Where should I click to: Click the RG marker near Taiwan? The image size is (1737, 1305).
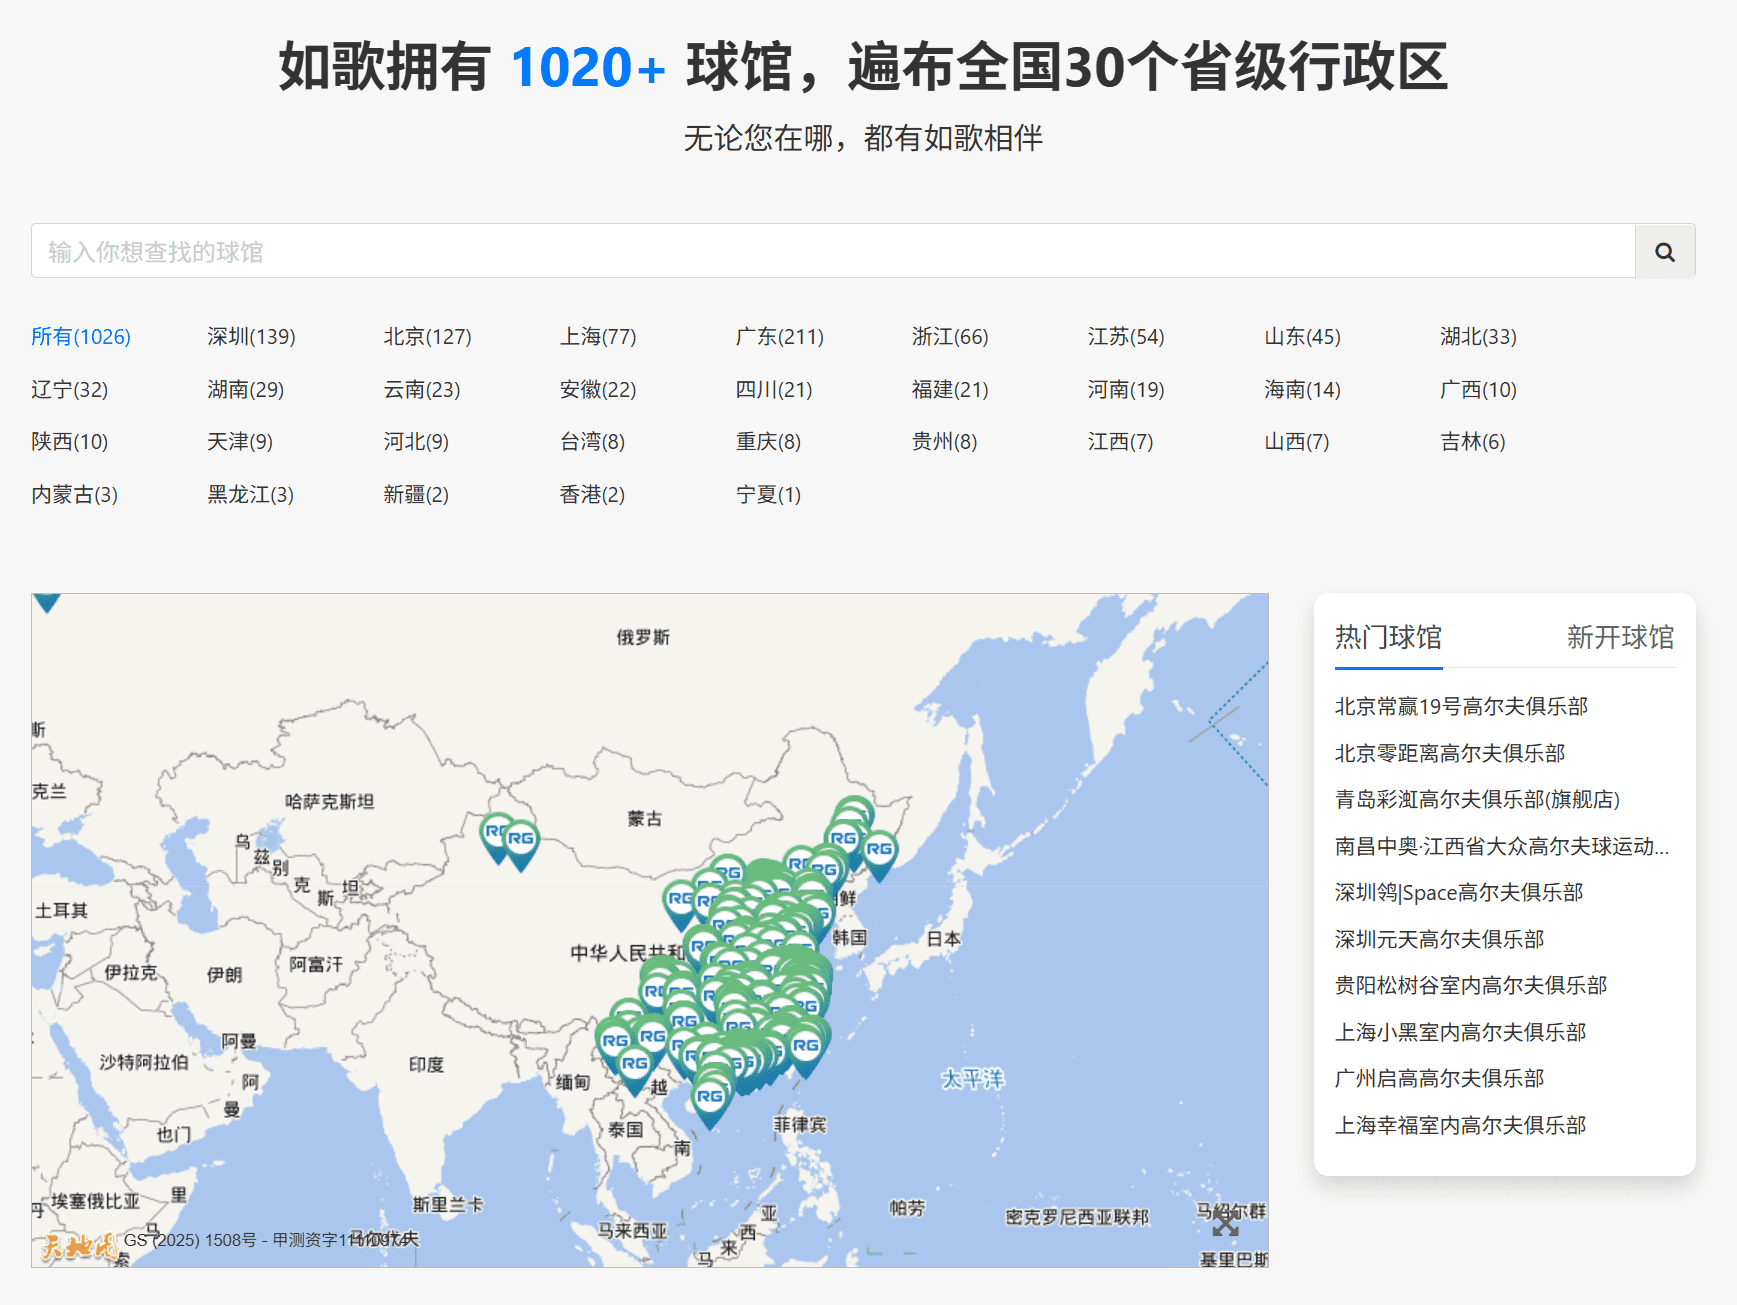point(806,1048)
